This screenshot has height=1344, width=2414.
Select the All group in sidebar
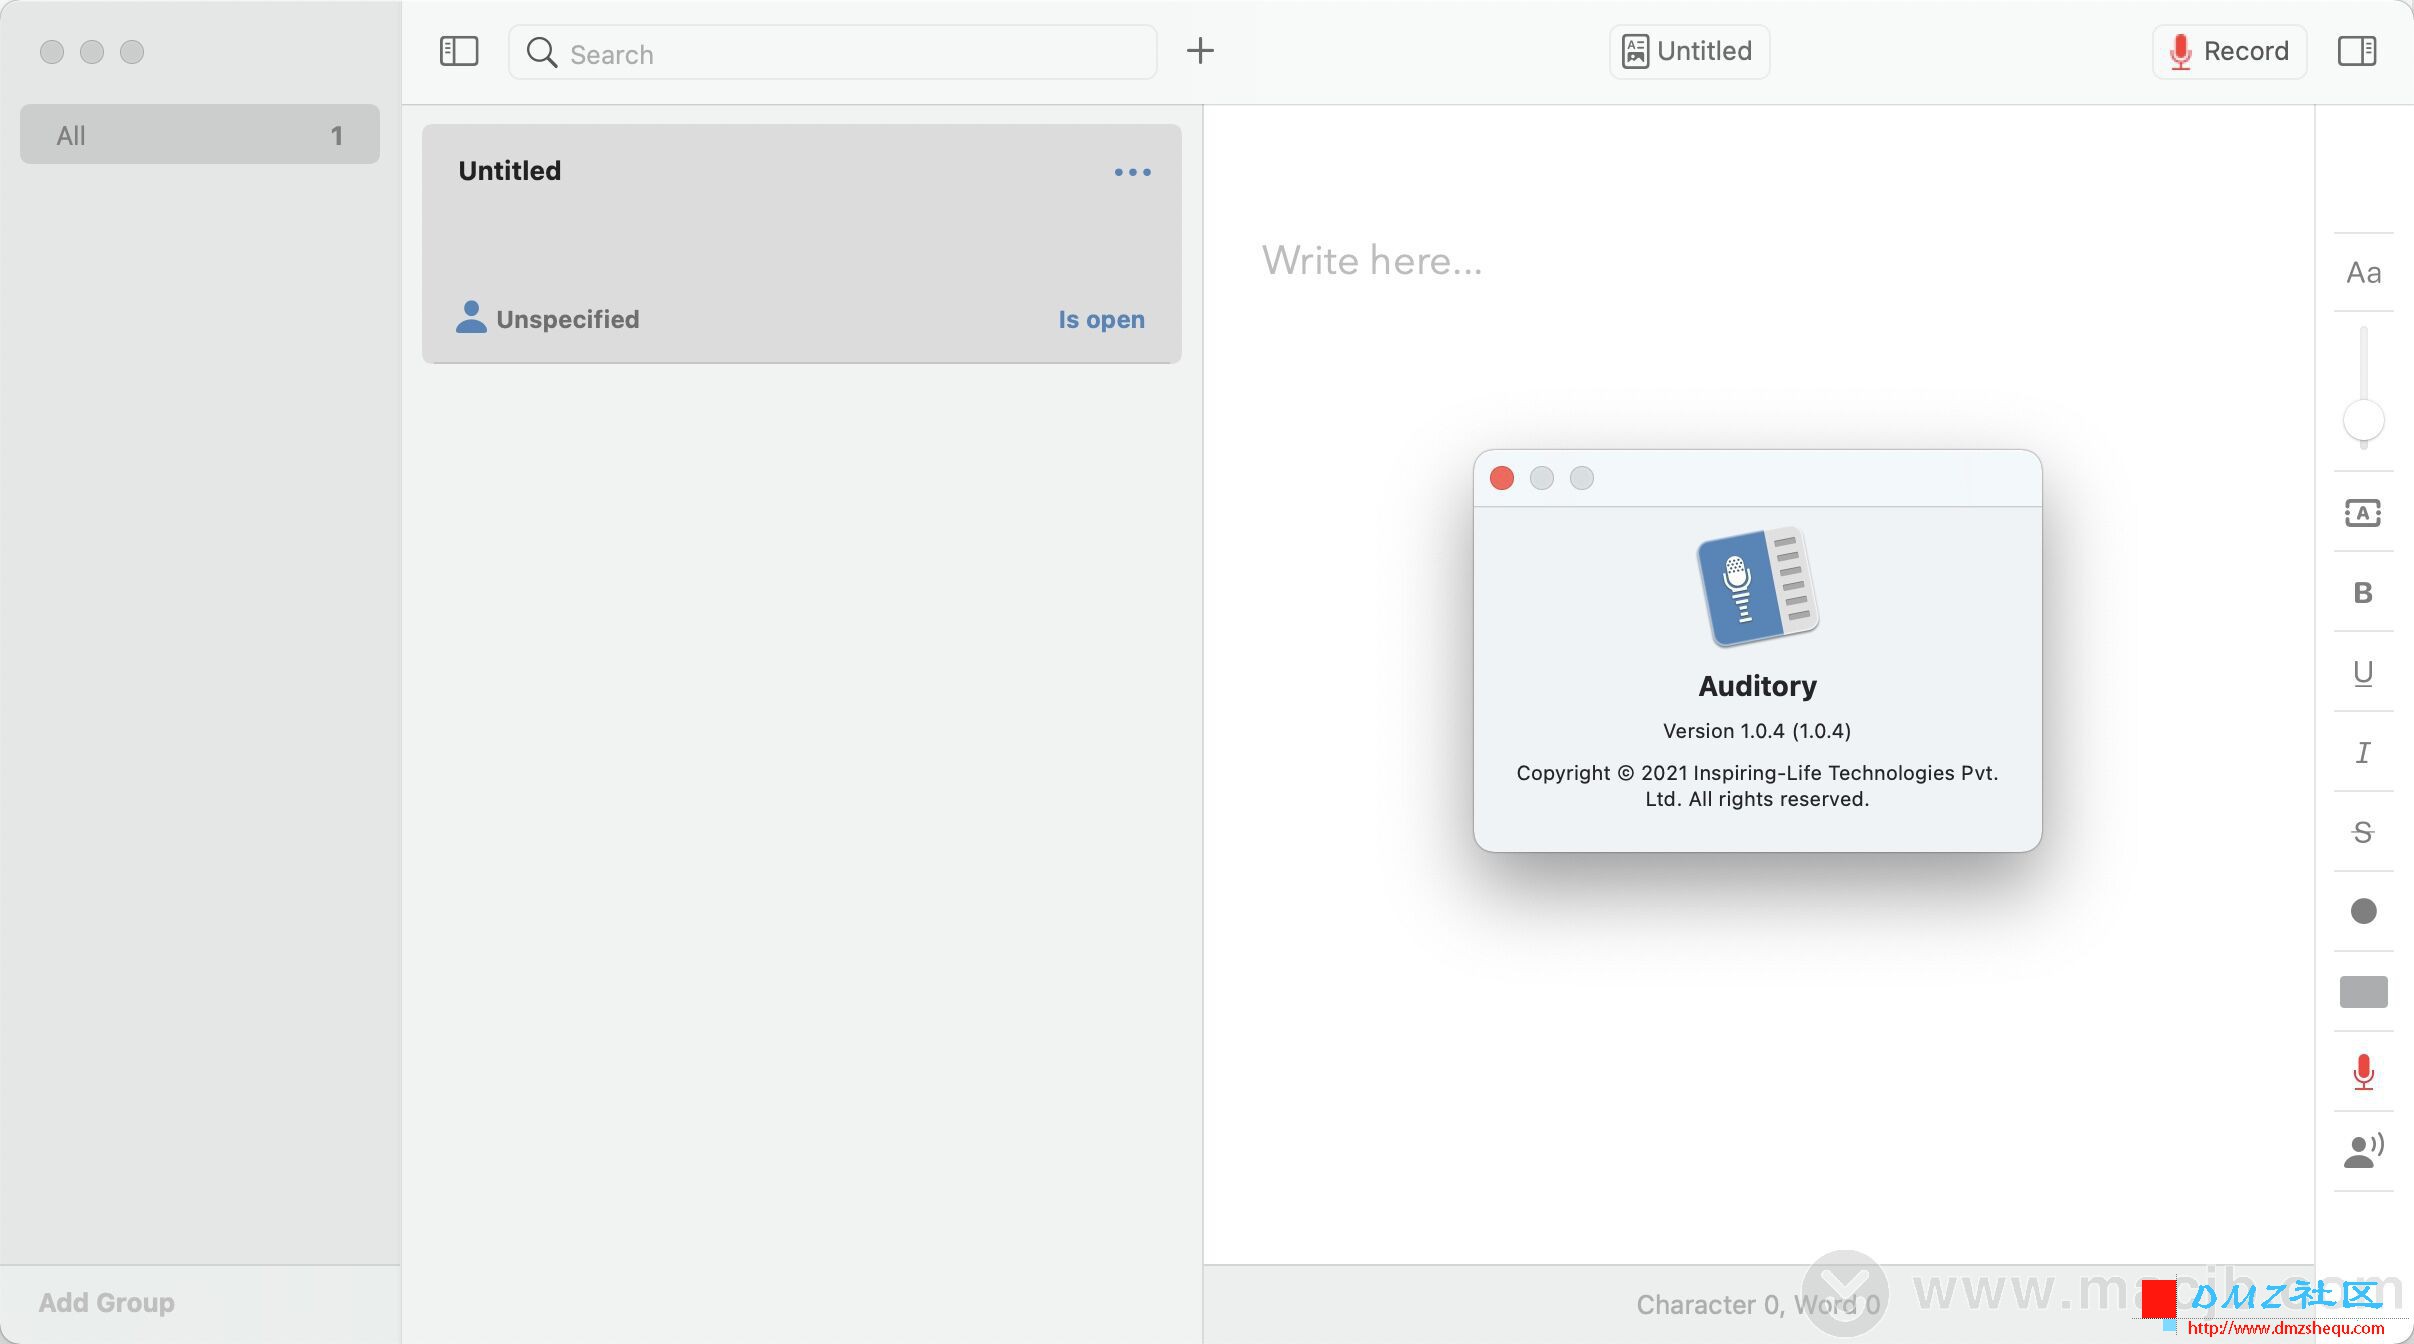(x=200, y=134)
